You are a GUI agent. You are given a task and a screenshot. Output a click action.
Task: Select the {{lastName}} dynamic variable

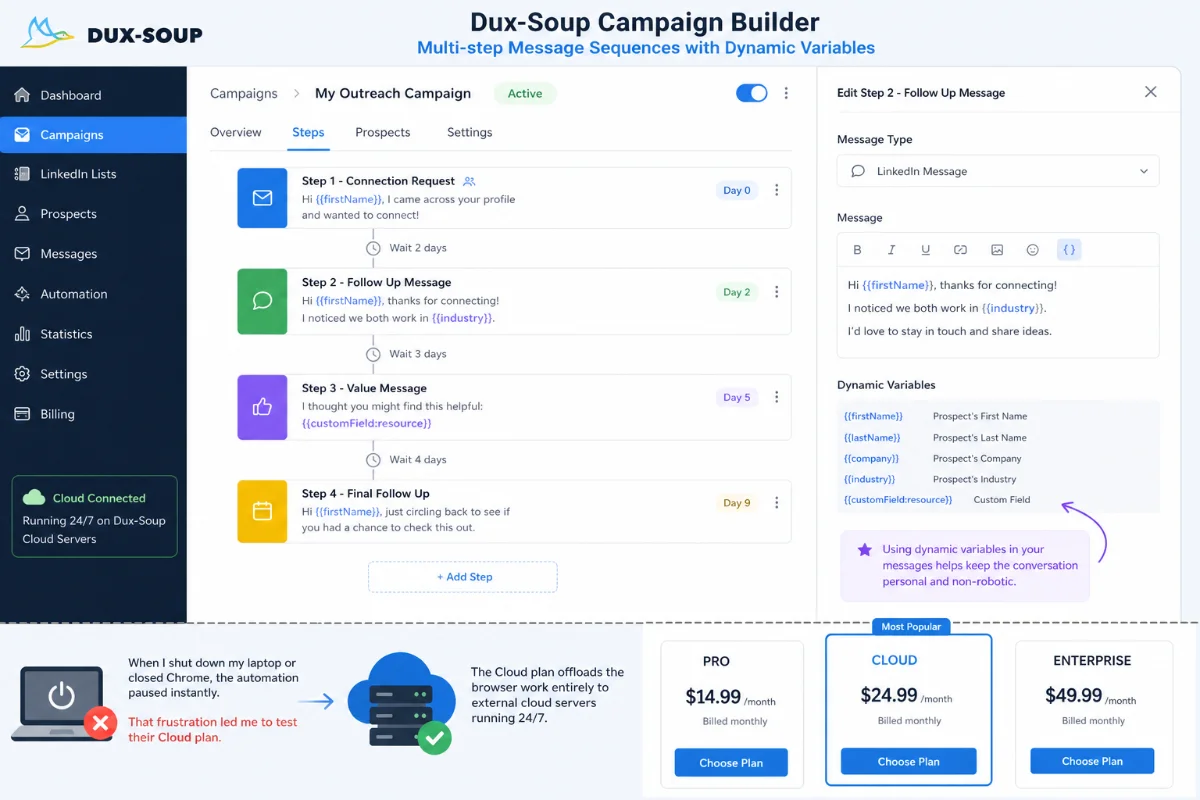(x=872, y=438)
